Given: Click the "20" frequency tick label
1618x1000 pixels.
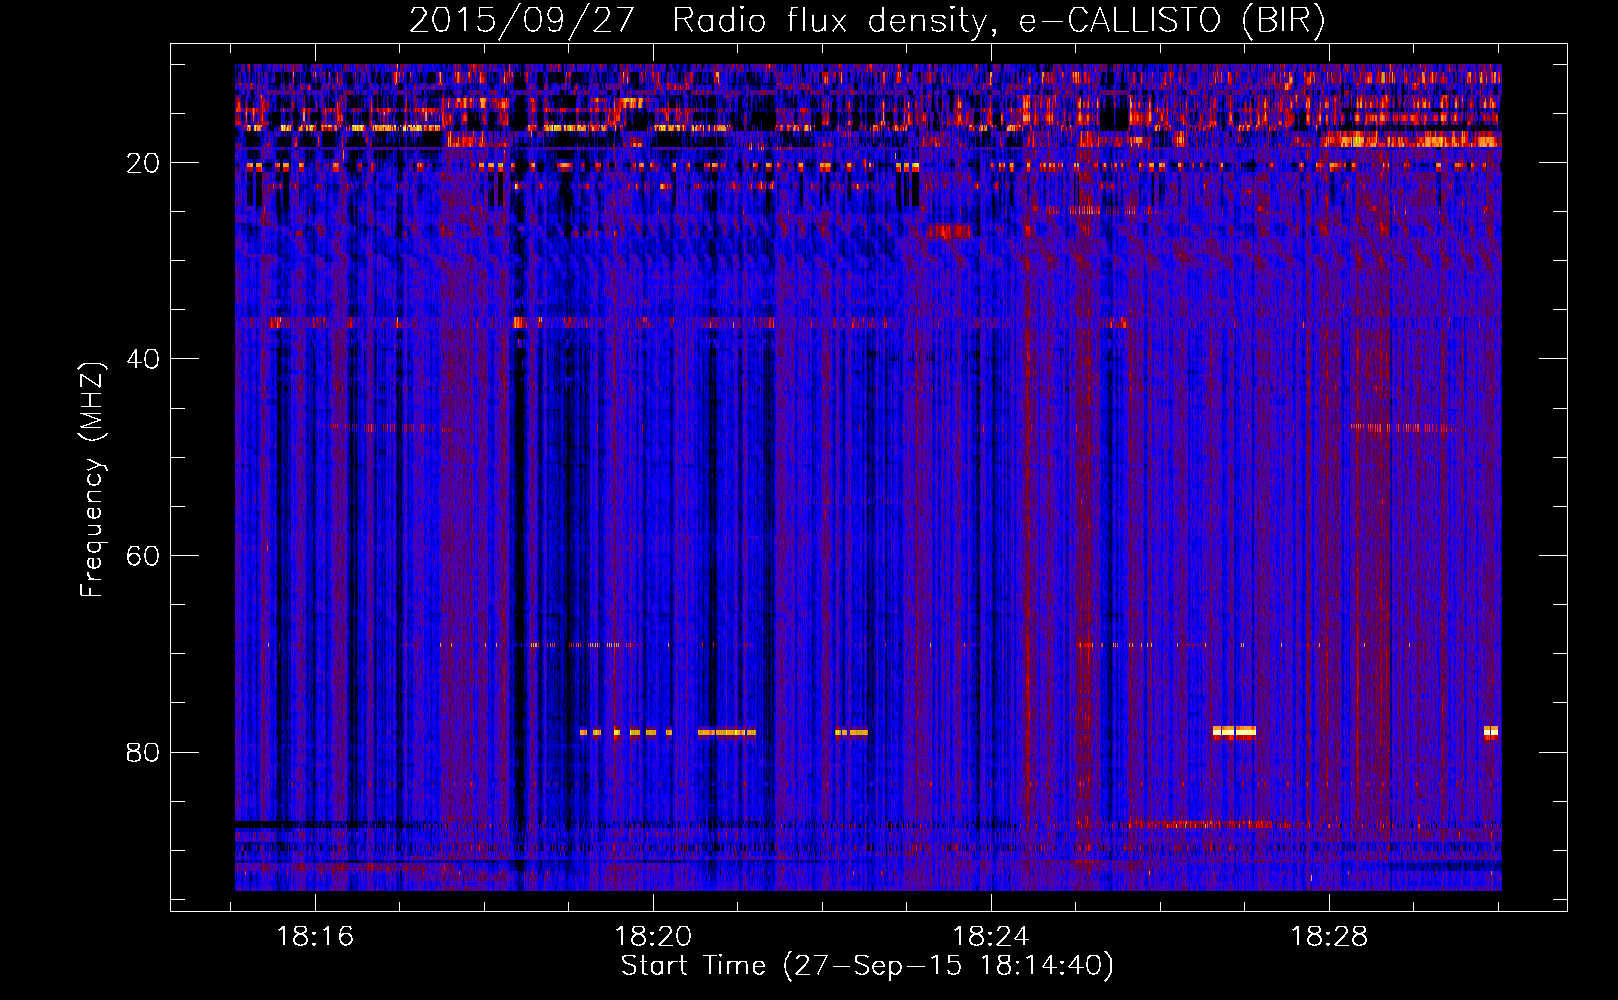Looking at the screenshot, I should 143,163.
